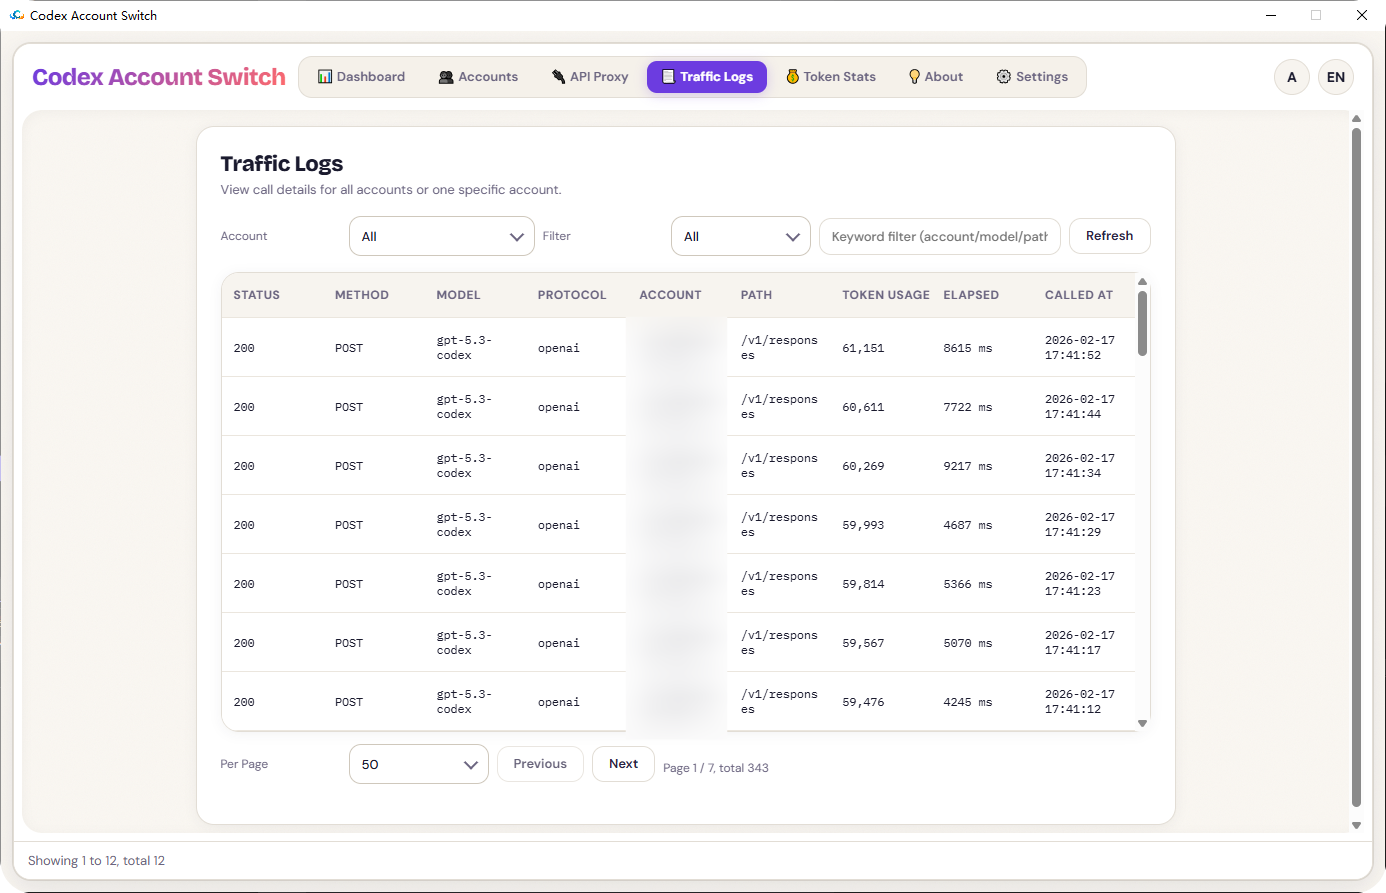
Task: Open the Per Page dropdown showing 50
Action: click(x=418, y=764)
